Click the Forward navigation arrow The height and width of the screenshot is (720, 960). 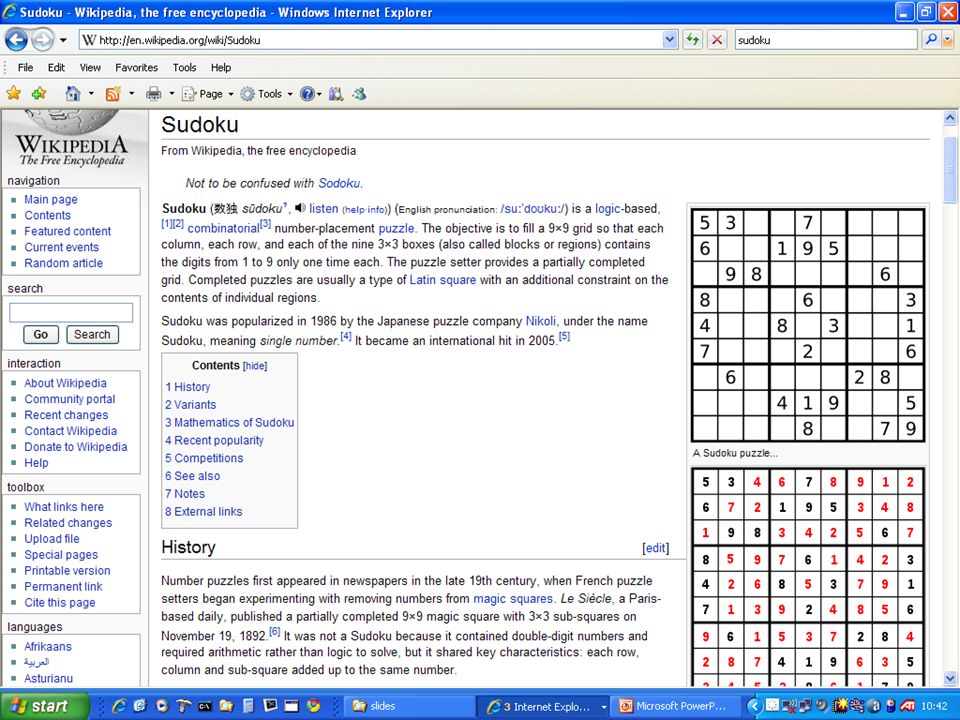(x=42, y=40)
